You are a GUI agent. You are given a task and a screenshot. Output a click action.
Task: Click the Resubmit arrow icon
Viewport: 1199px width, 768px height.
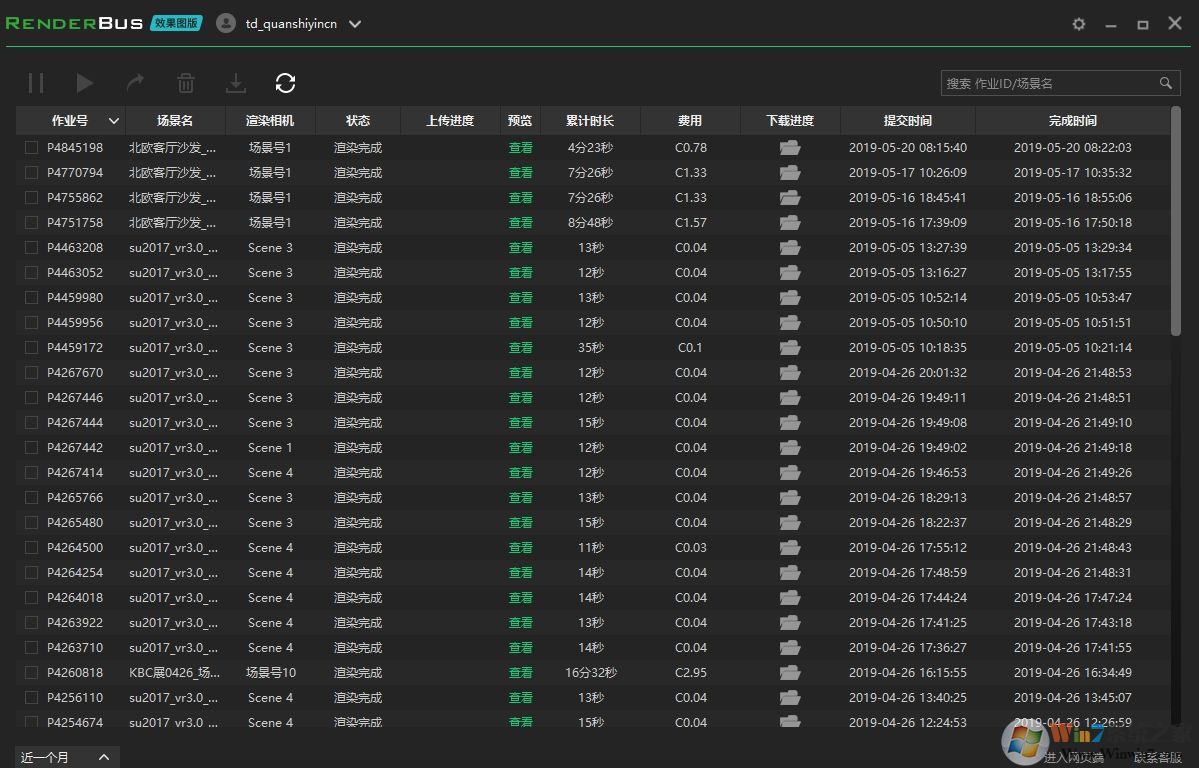click(x=135, y=83)
